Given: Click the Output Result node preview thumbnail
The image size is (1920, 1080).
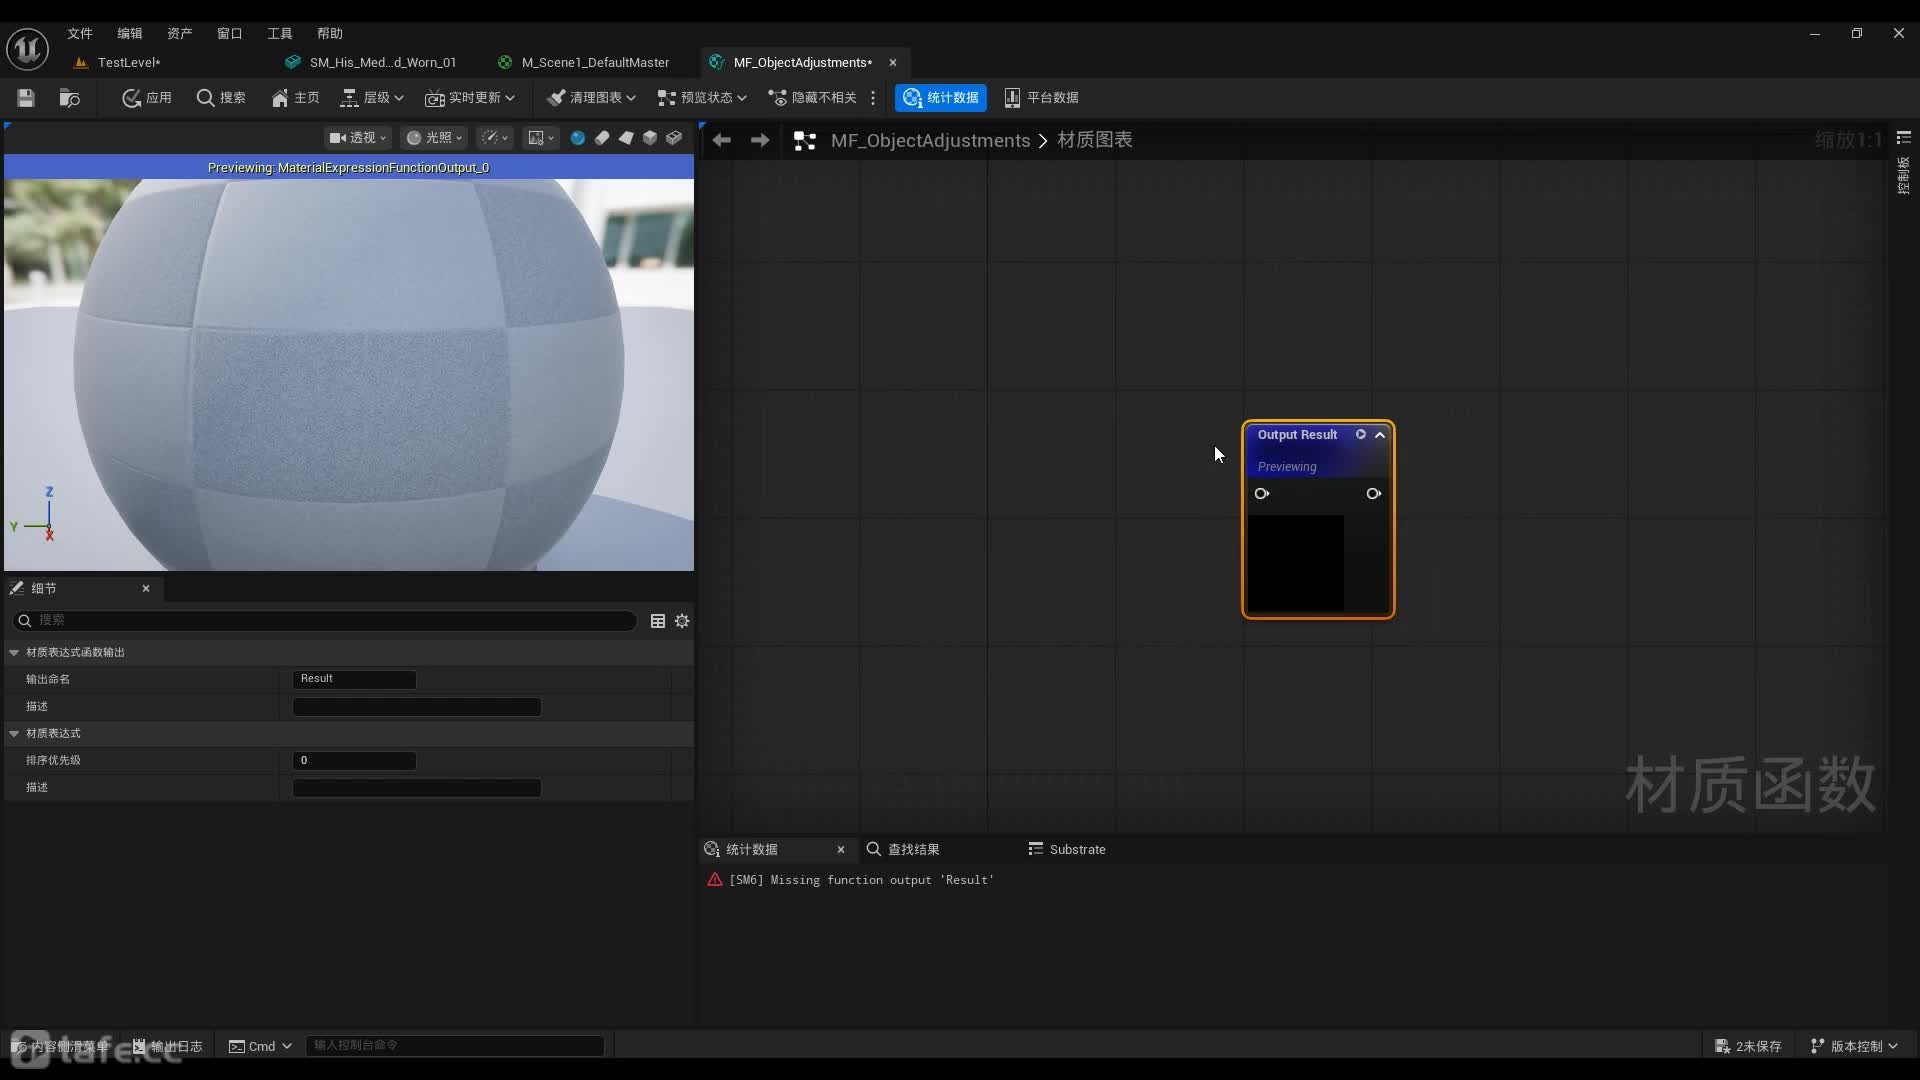Looking at the screenshot, I should (1295, 563).
